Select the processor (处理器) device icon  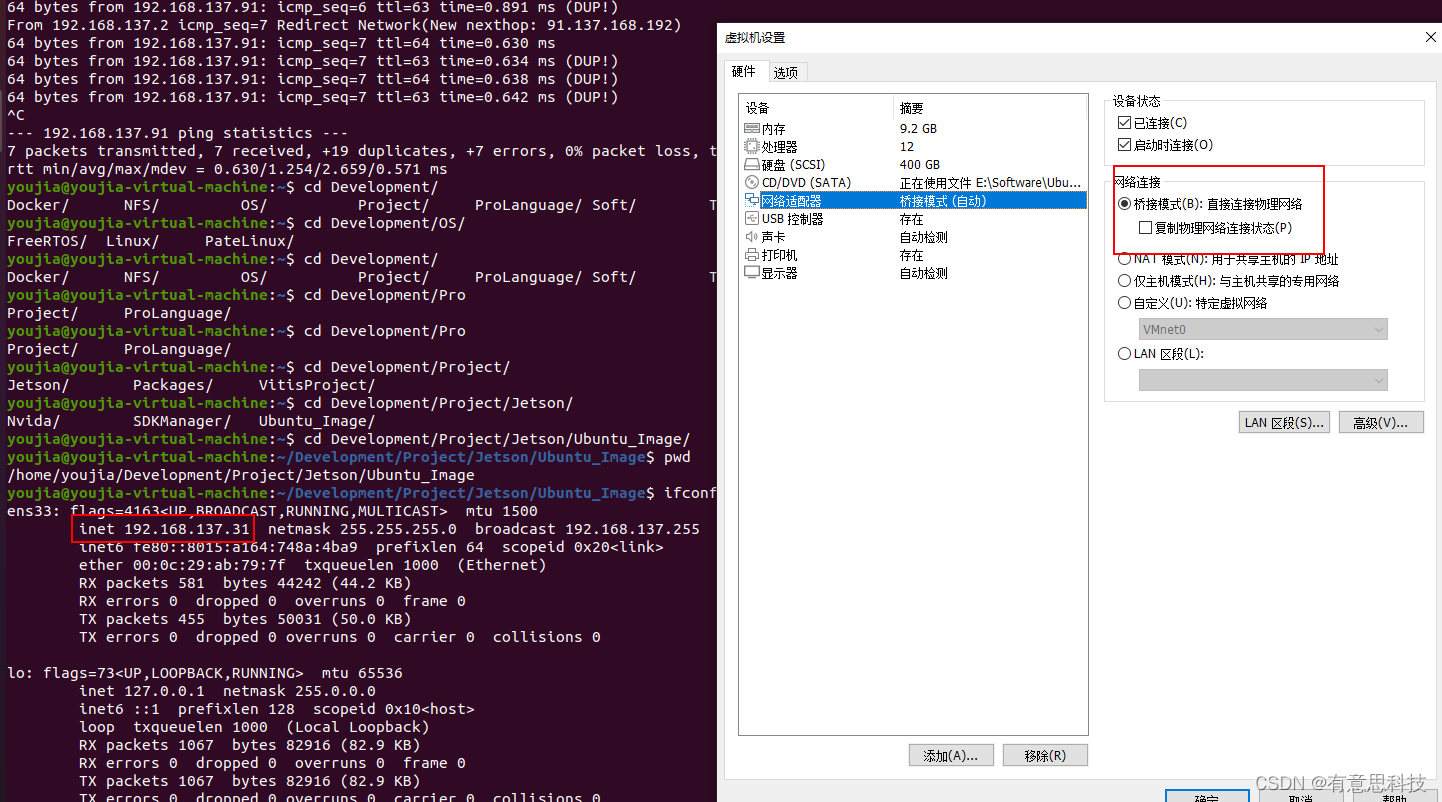point(752,147)
